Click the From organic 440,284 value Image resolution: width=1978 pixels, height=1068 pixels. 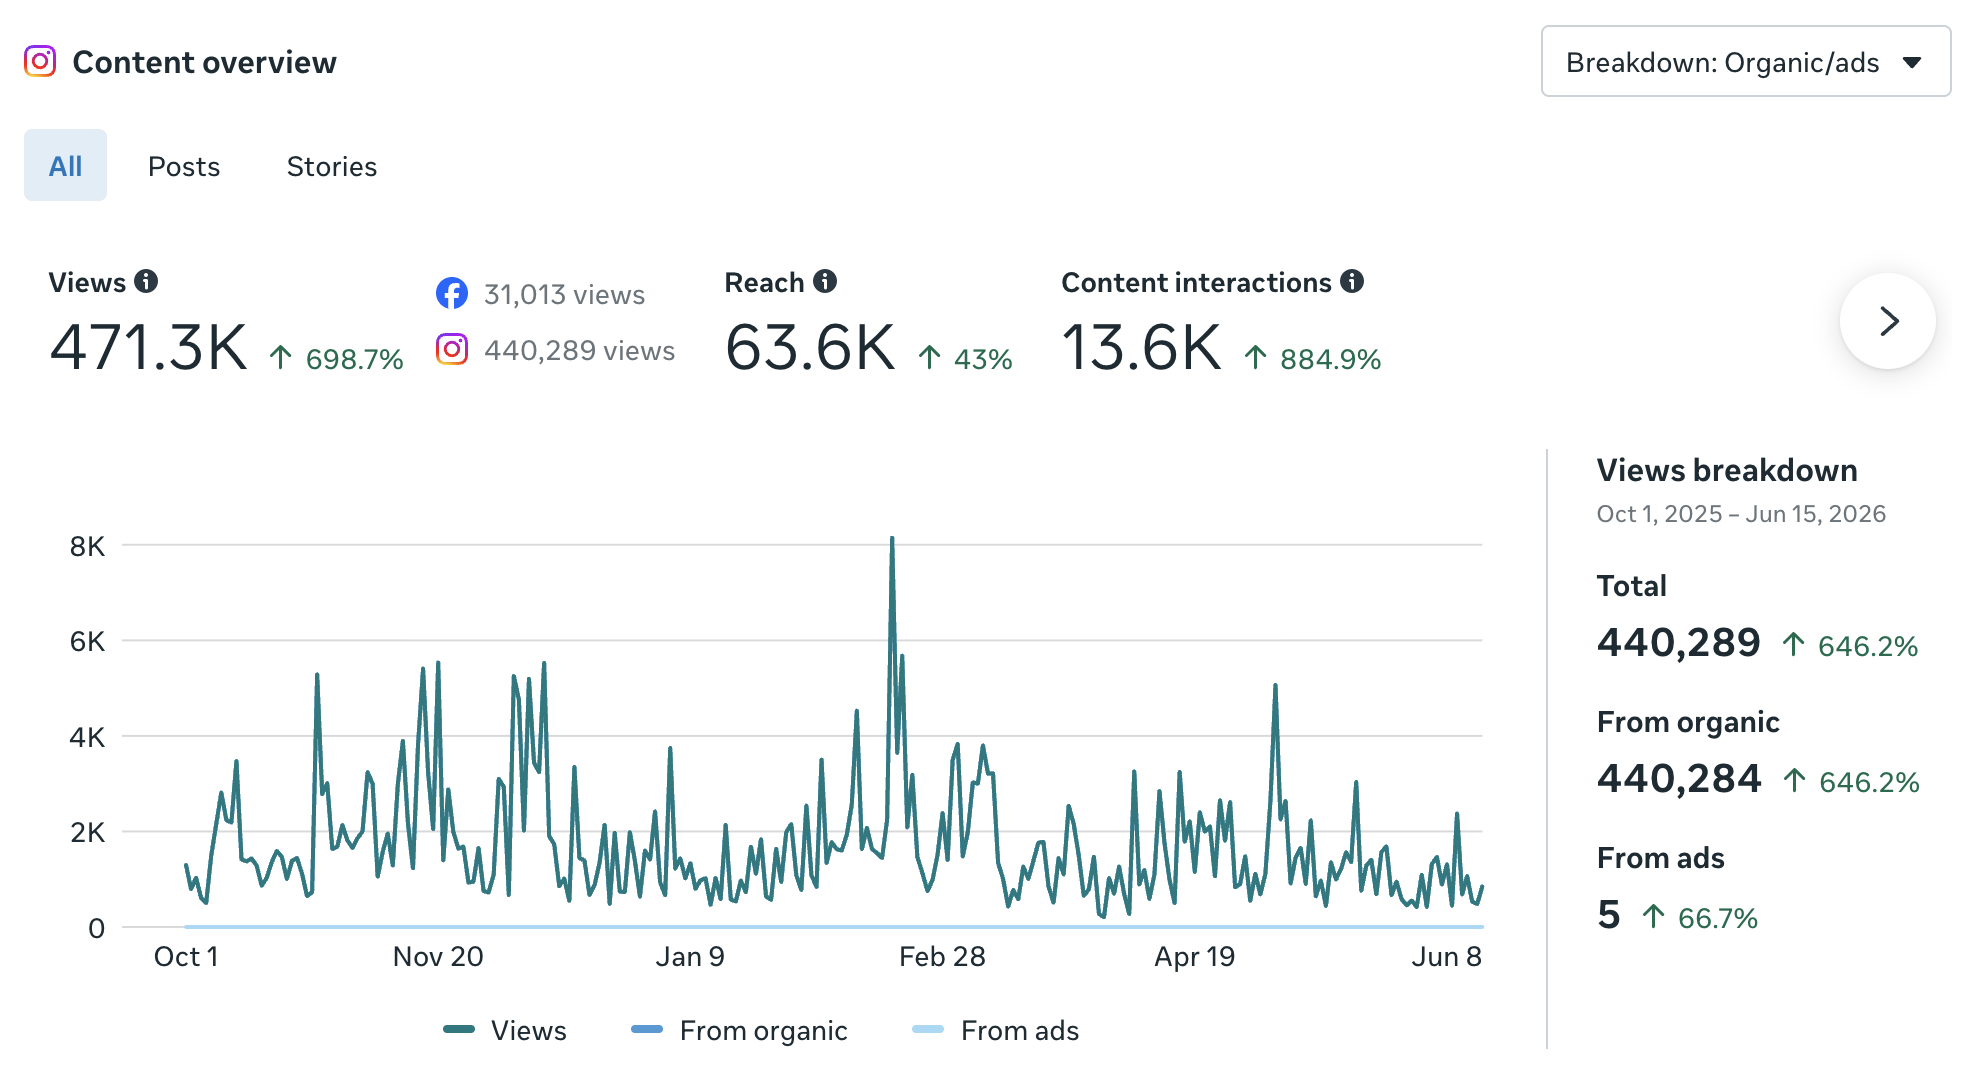pyautogui.click(x=1679, y=778)
